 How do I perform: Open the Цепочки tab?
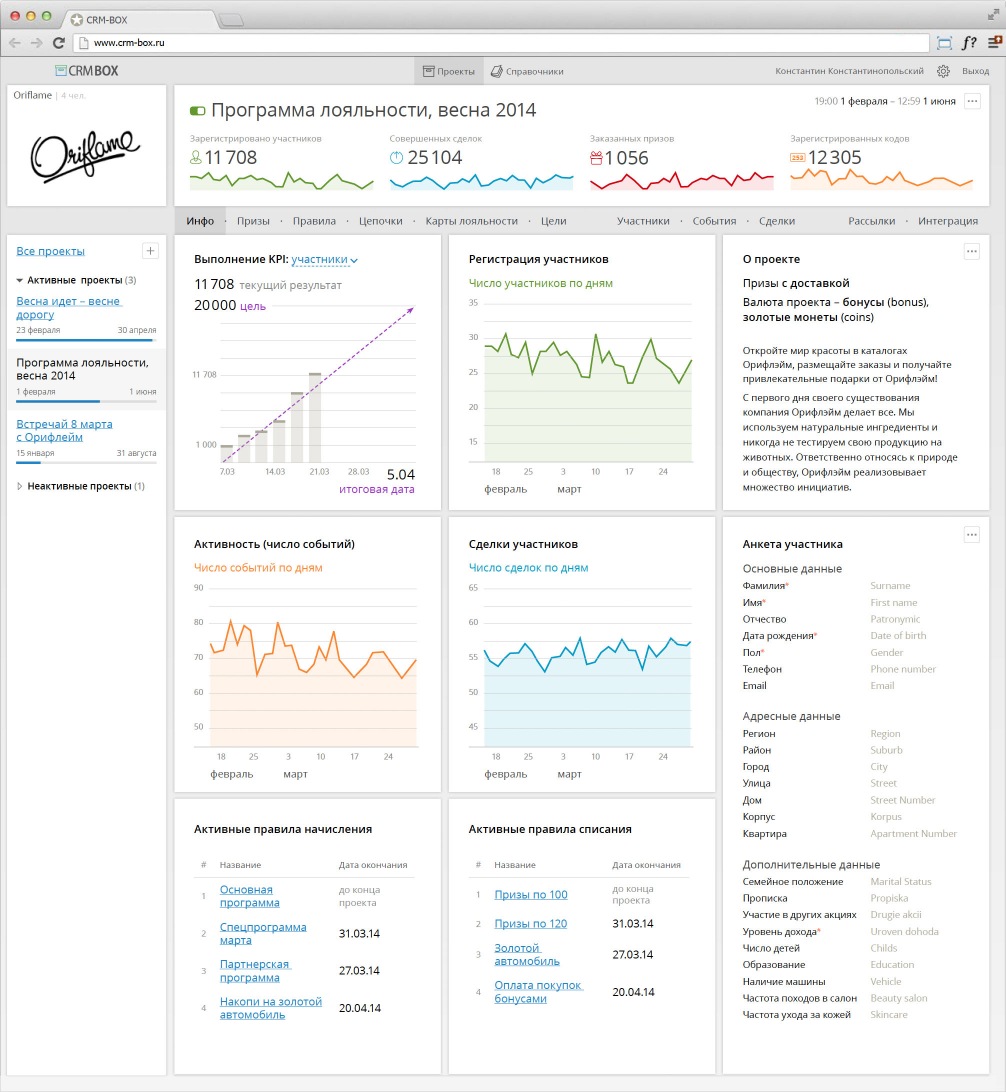point(381,221)
